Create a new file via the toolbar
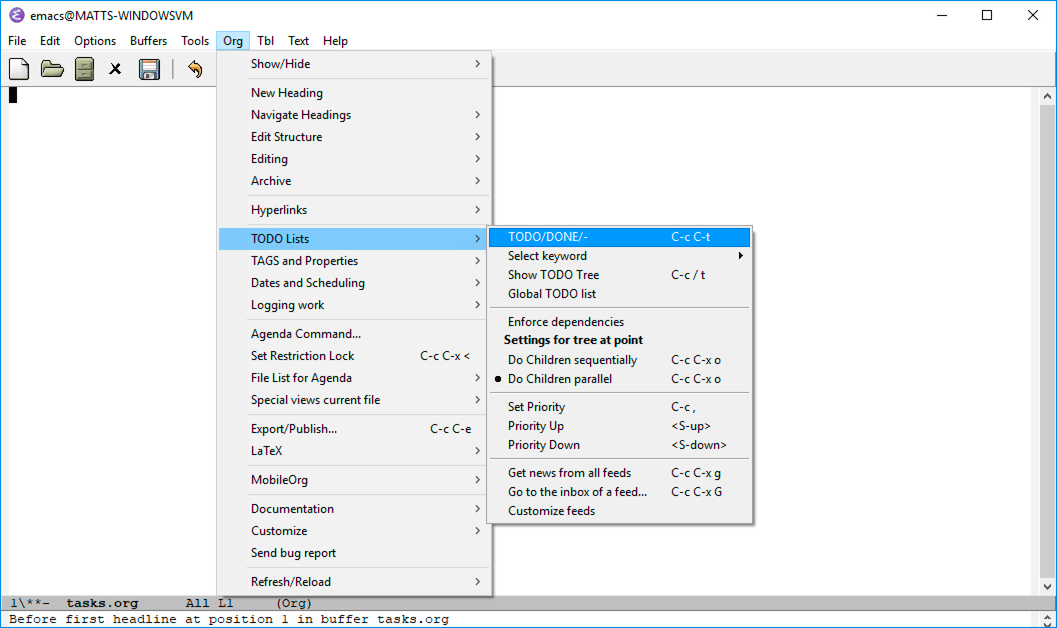 point(18,68)
